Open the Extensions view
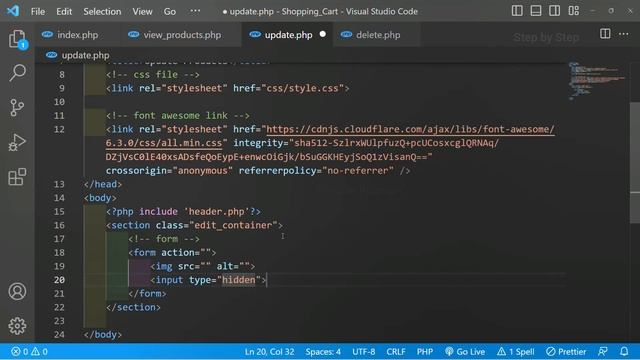Viewport: 640px width, 360px height. click(17, 177)
